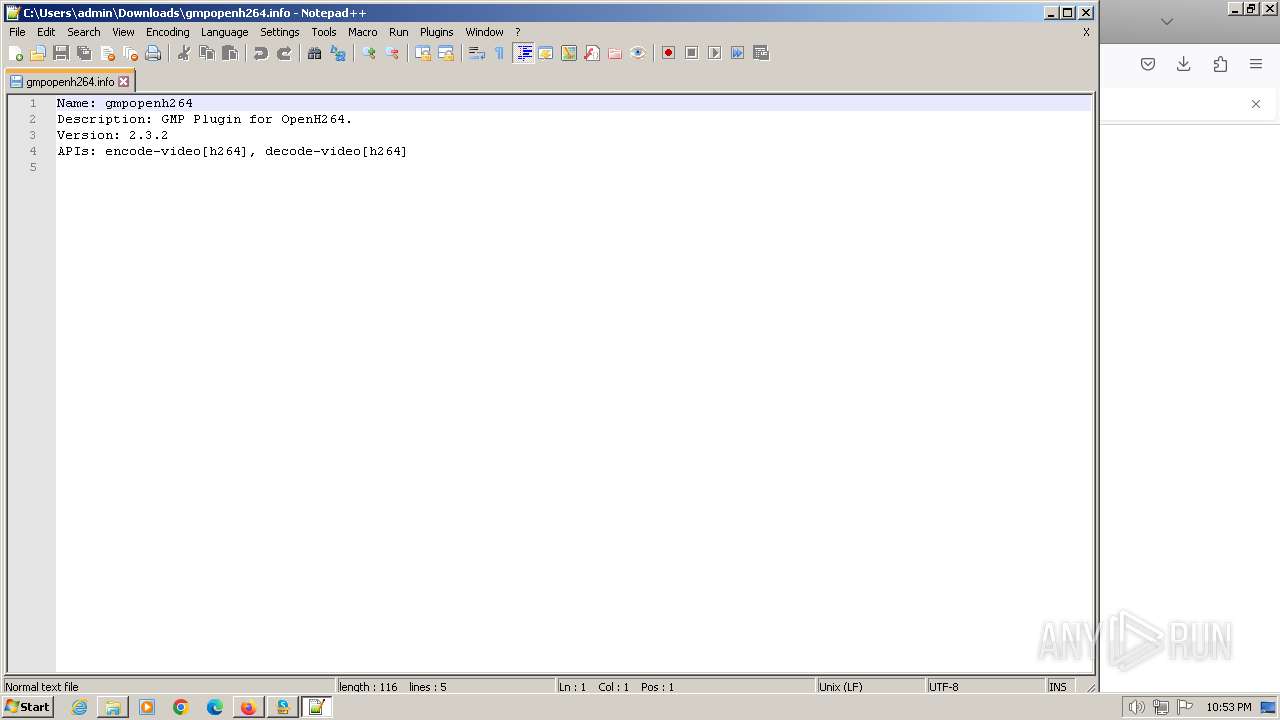
Task: Click the Open file toolbar icon
Action: point(38,53)
